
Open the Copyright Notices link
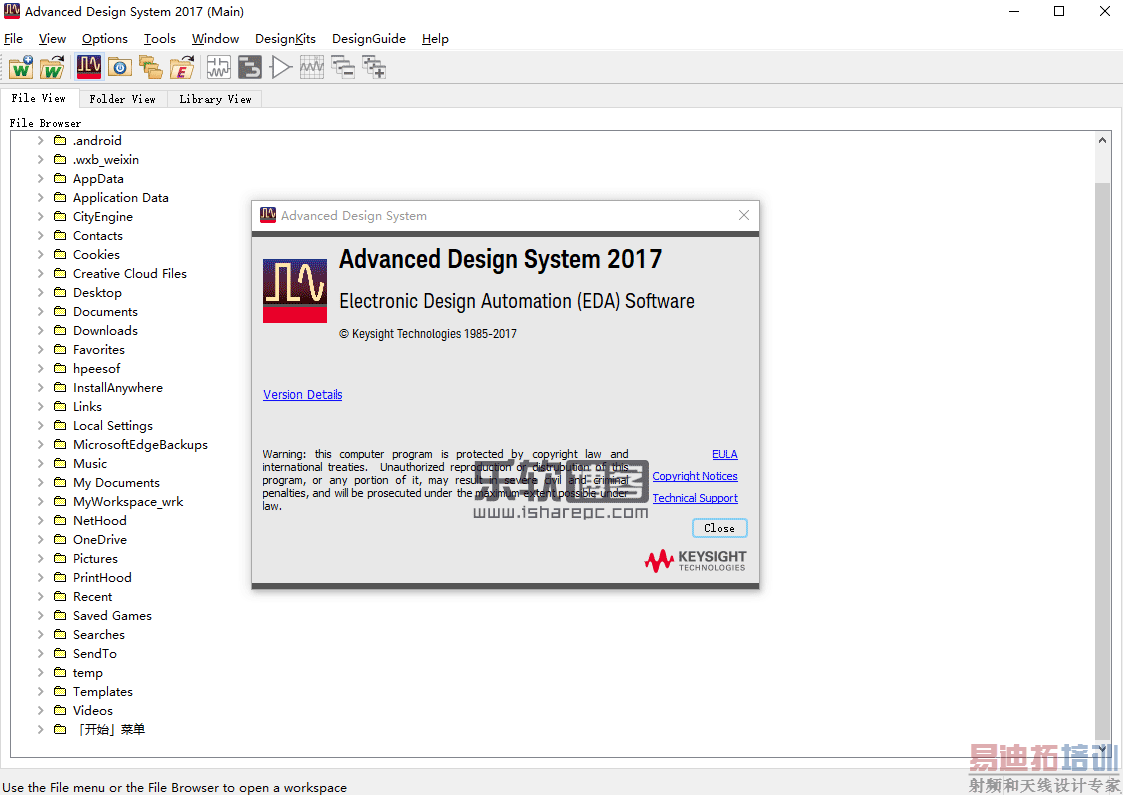click(x=695, y=476)
